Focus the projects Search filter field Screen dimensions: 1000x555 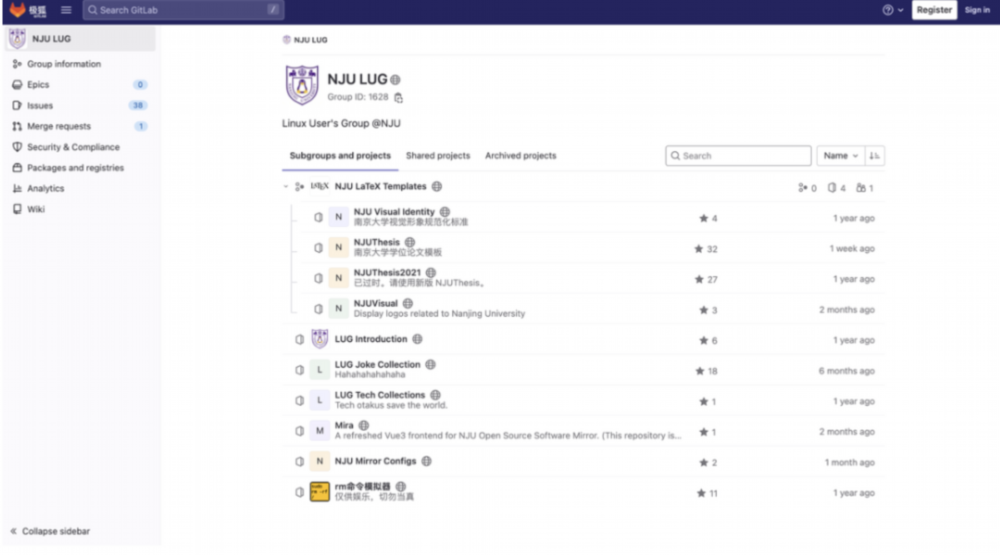(738, 156)
